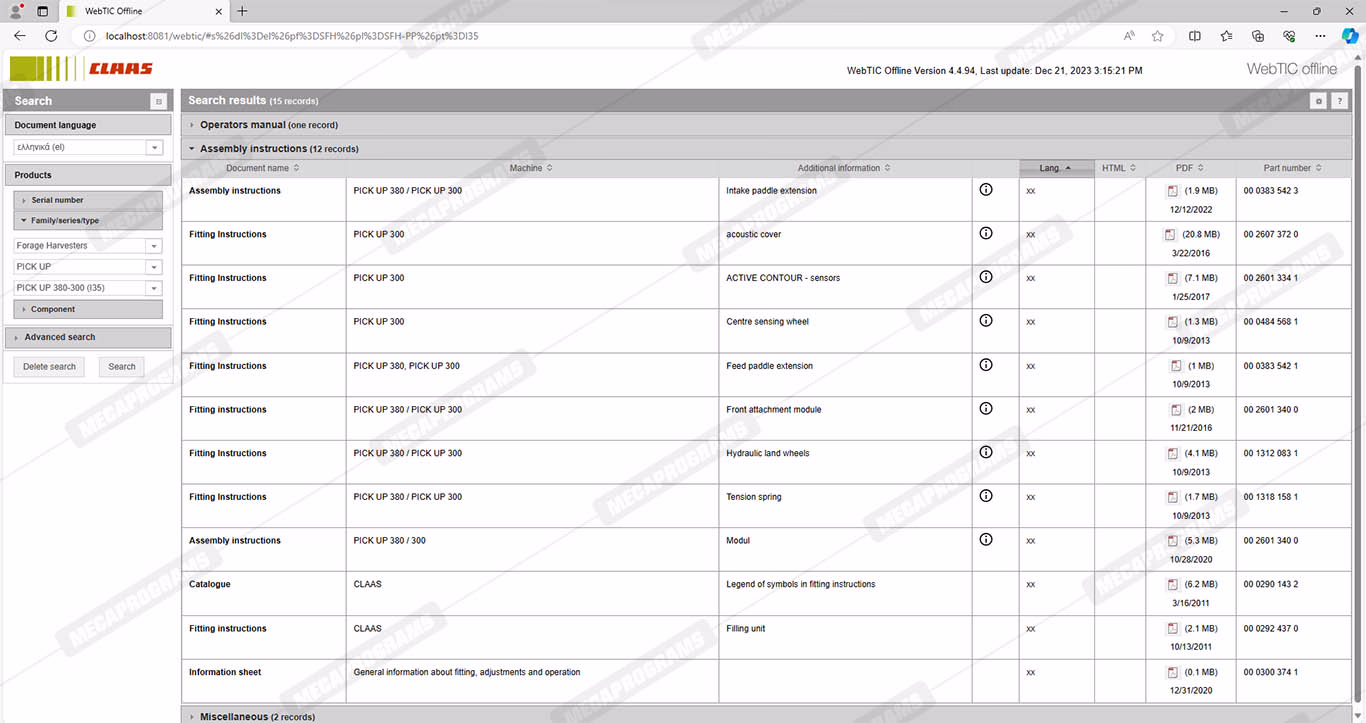The width and height of the screenshot is (1366, 723).
Task: Click the Search button
Action: [x=122, y=367]
